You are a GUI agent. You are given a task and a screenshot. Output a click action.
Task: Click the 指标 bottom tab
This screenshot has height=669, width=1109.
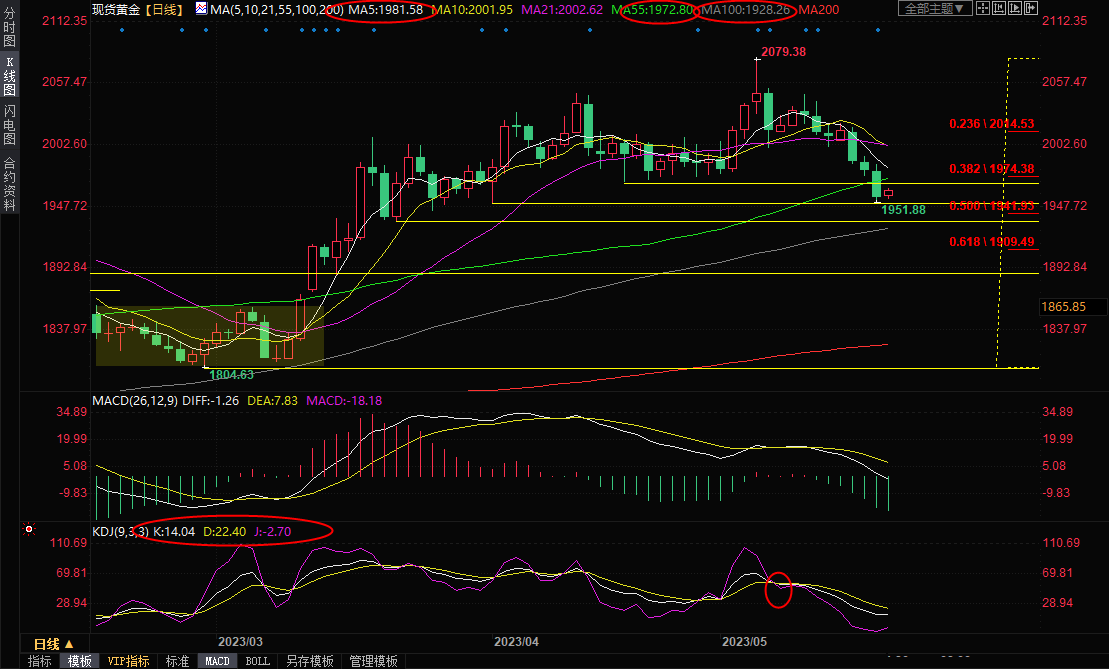[x=40, y=661]
